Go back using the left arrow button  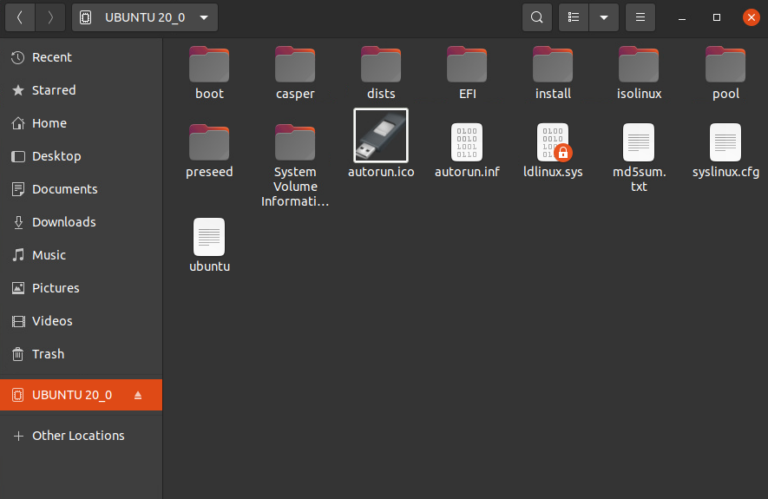[19, 17]
